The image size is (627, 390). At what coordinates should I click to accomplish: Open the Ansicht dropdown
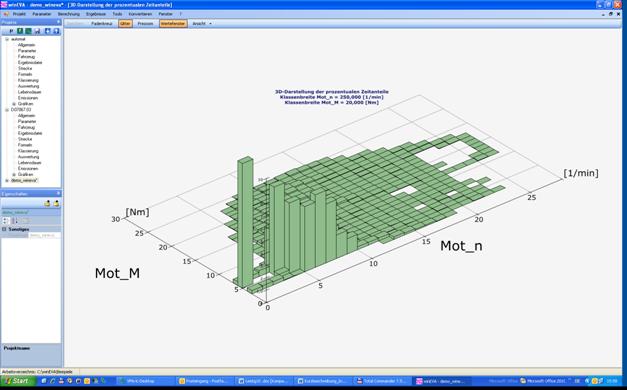click(x=202, y=24)
